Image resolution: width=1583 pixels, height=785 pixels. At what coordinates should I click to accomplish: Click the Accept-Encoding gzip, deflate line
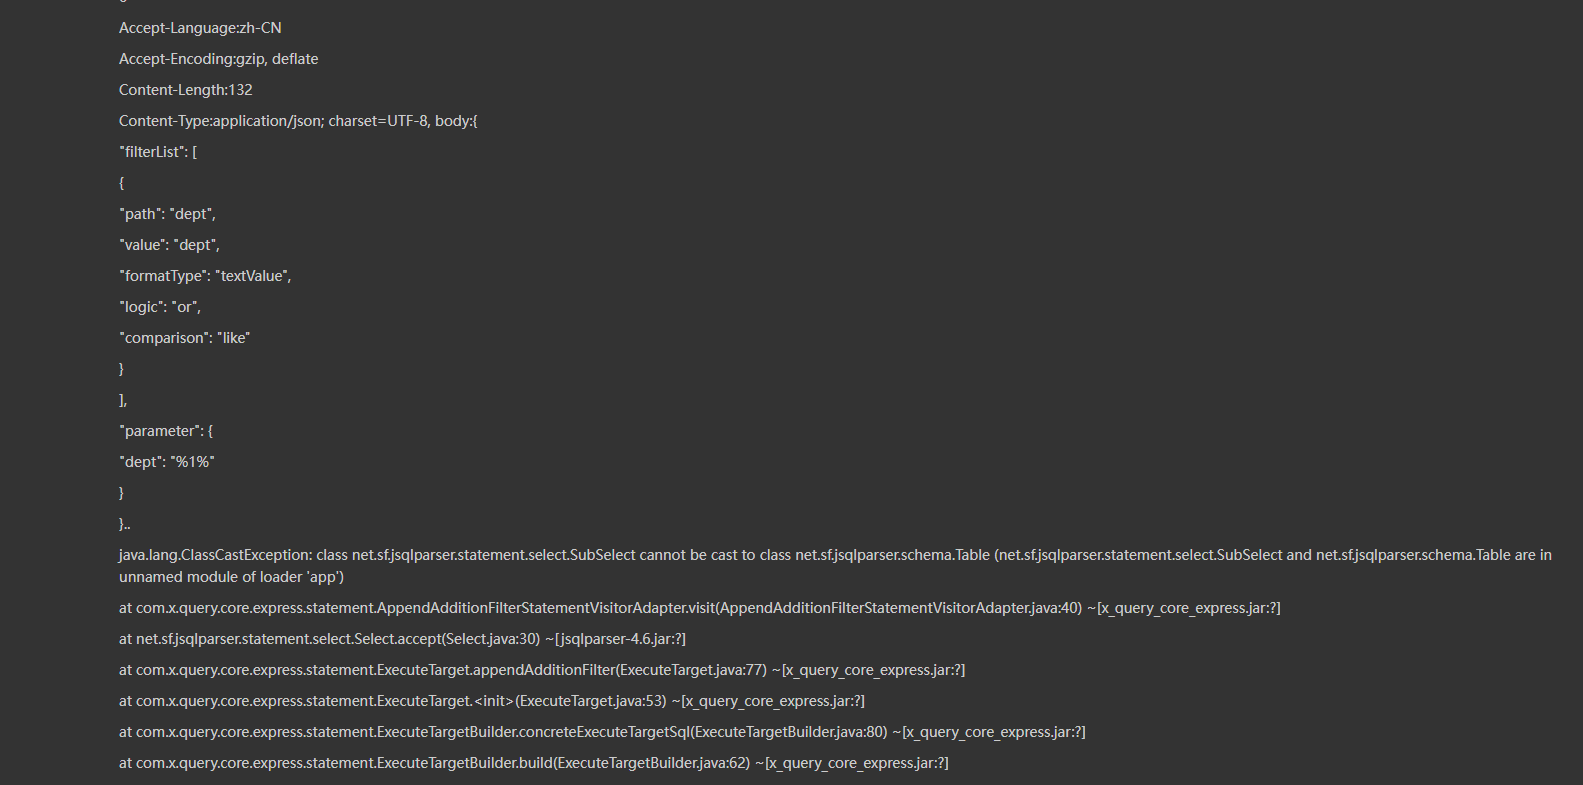[218, 59]
